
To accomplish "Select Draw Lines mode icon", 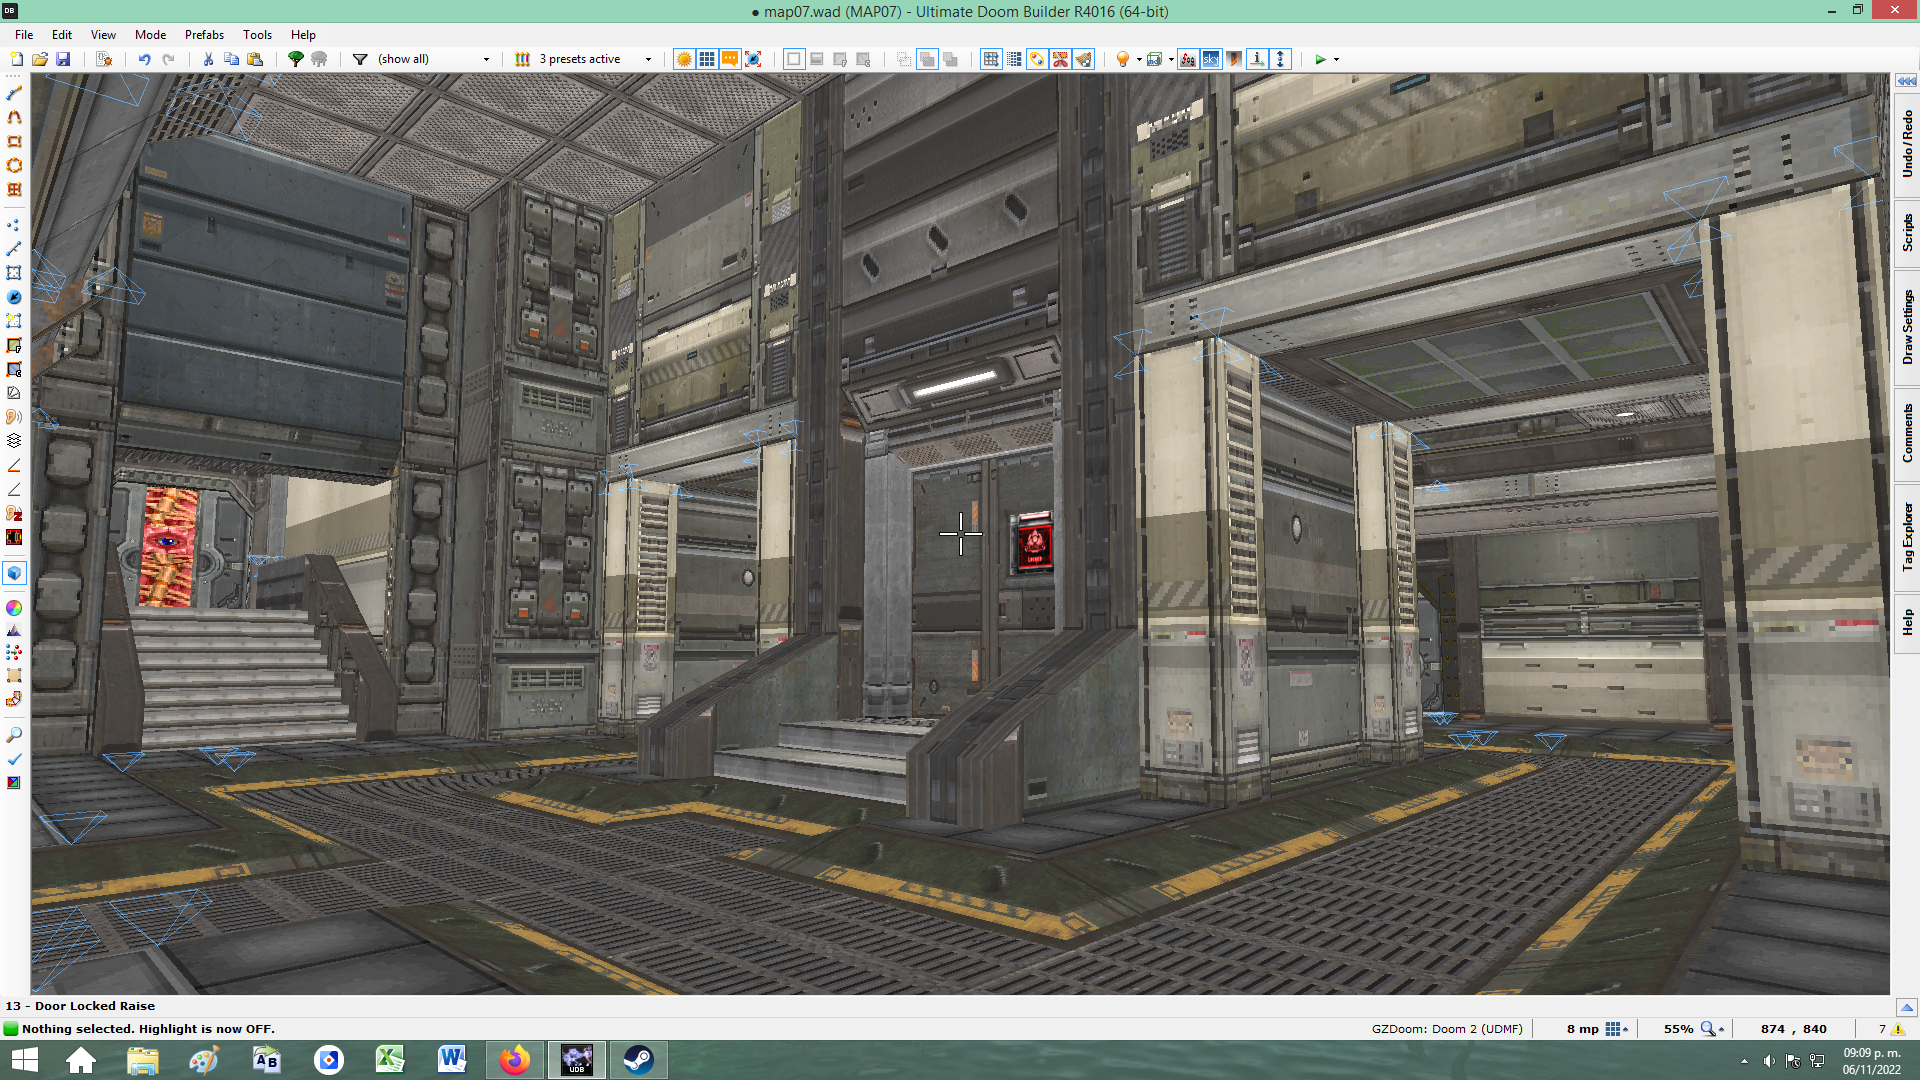I will tap(14, 93).
